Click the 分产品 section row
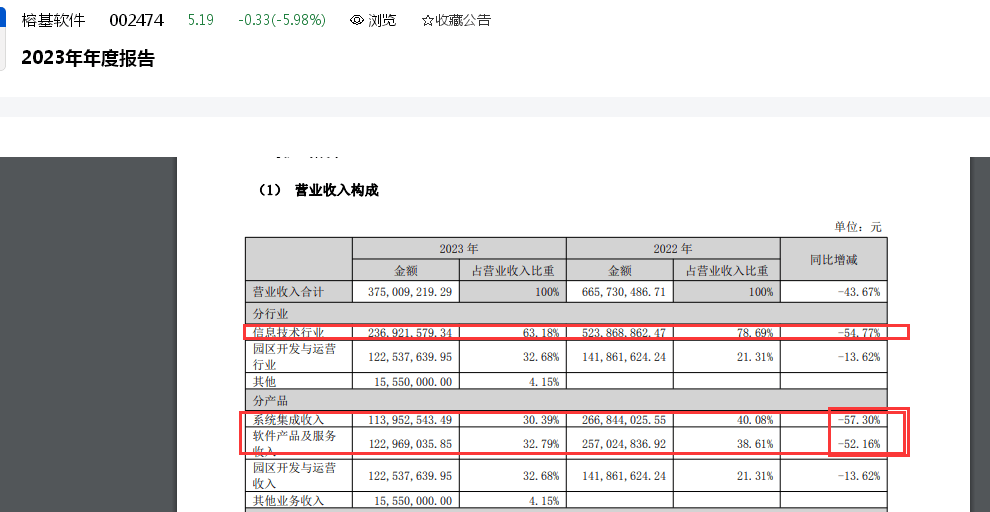990x512 pixels. coord(566,401)
